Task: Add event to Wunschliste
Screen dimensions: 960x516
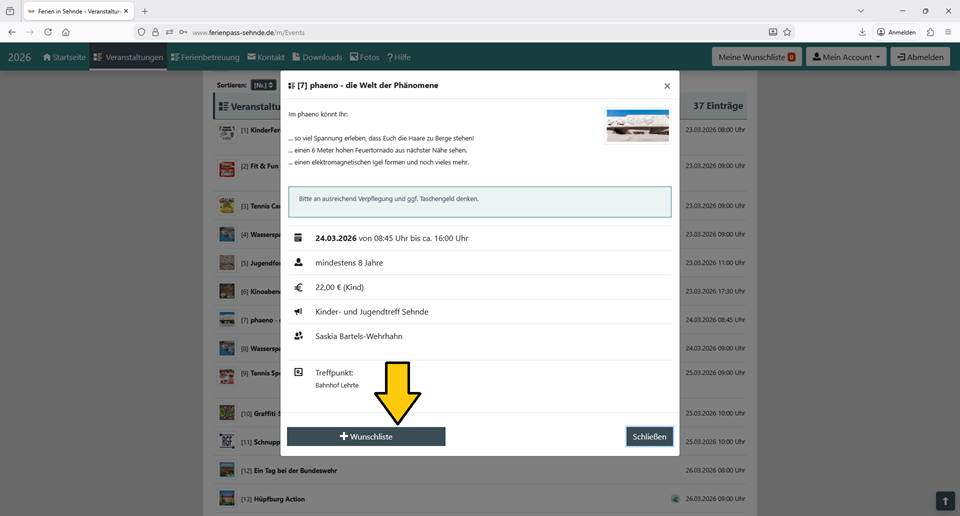Action: coord(366,437)
